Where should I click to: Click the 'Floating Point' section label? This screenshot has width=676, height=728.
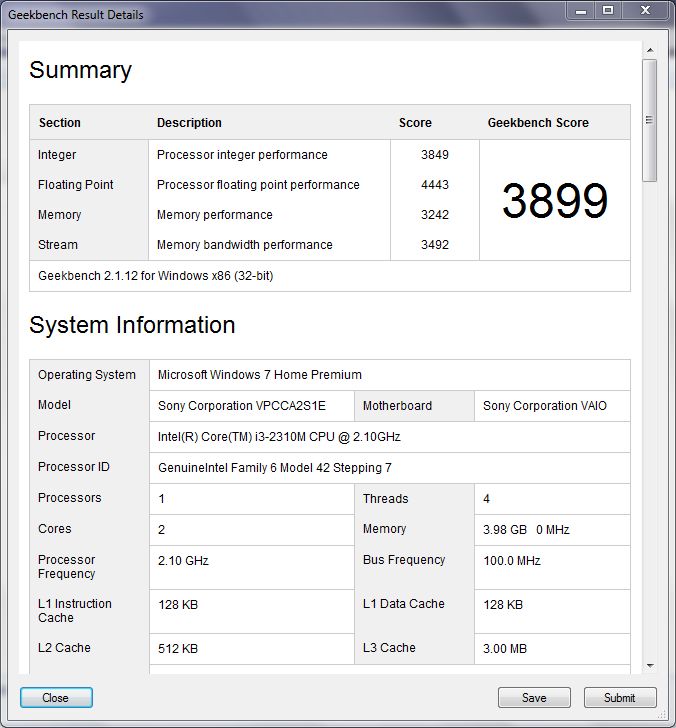75,185
